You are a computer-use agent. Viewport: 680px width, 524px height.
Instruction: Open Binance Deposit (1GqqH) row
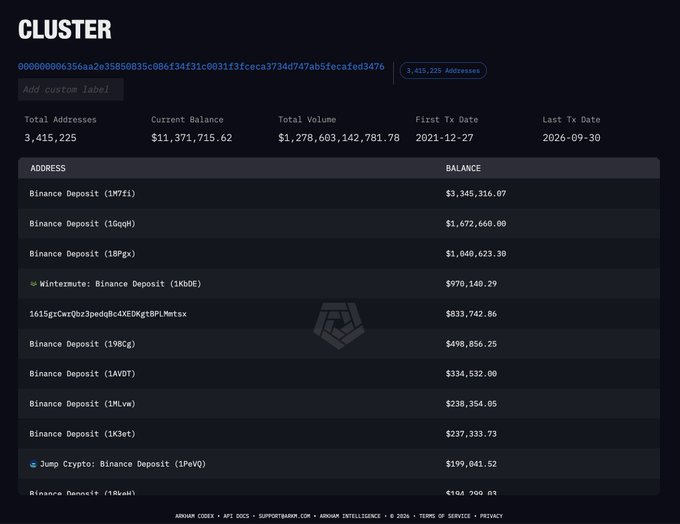point(339,224)
